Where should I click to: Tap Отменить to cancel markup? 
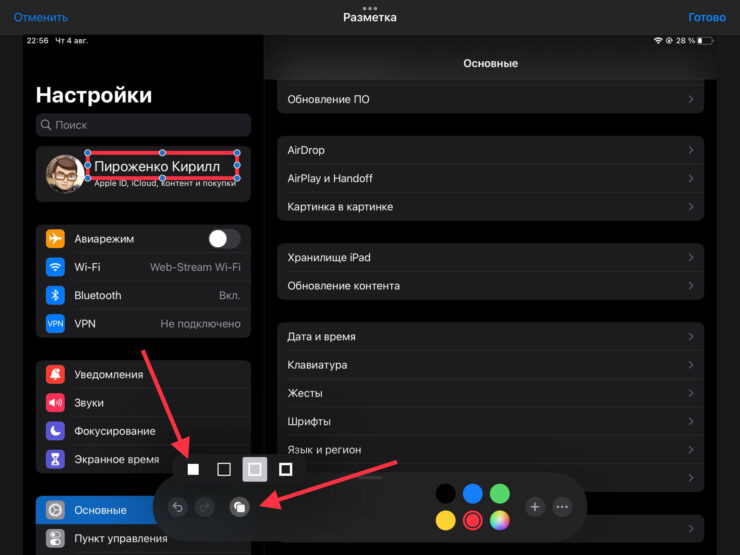[x=41, y=17]
